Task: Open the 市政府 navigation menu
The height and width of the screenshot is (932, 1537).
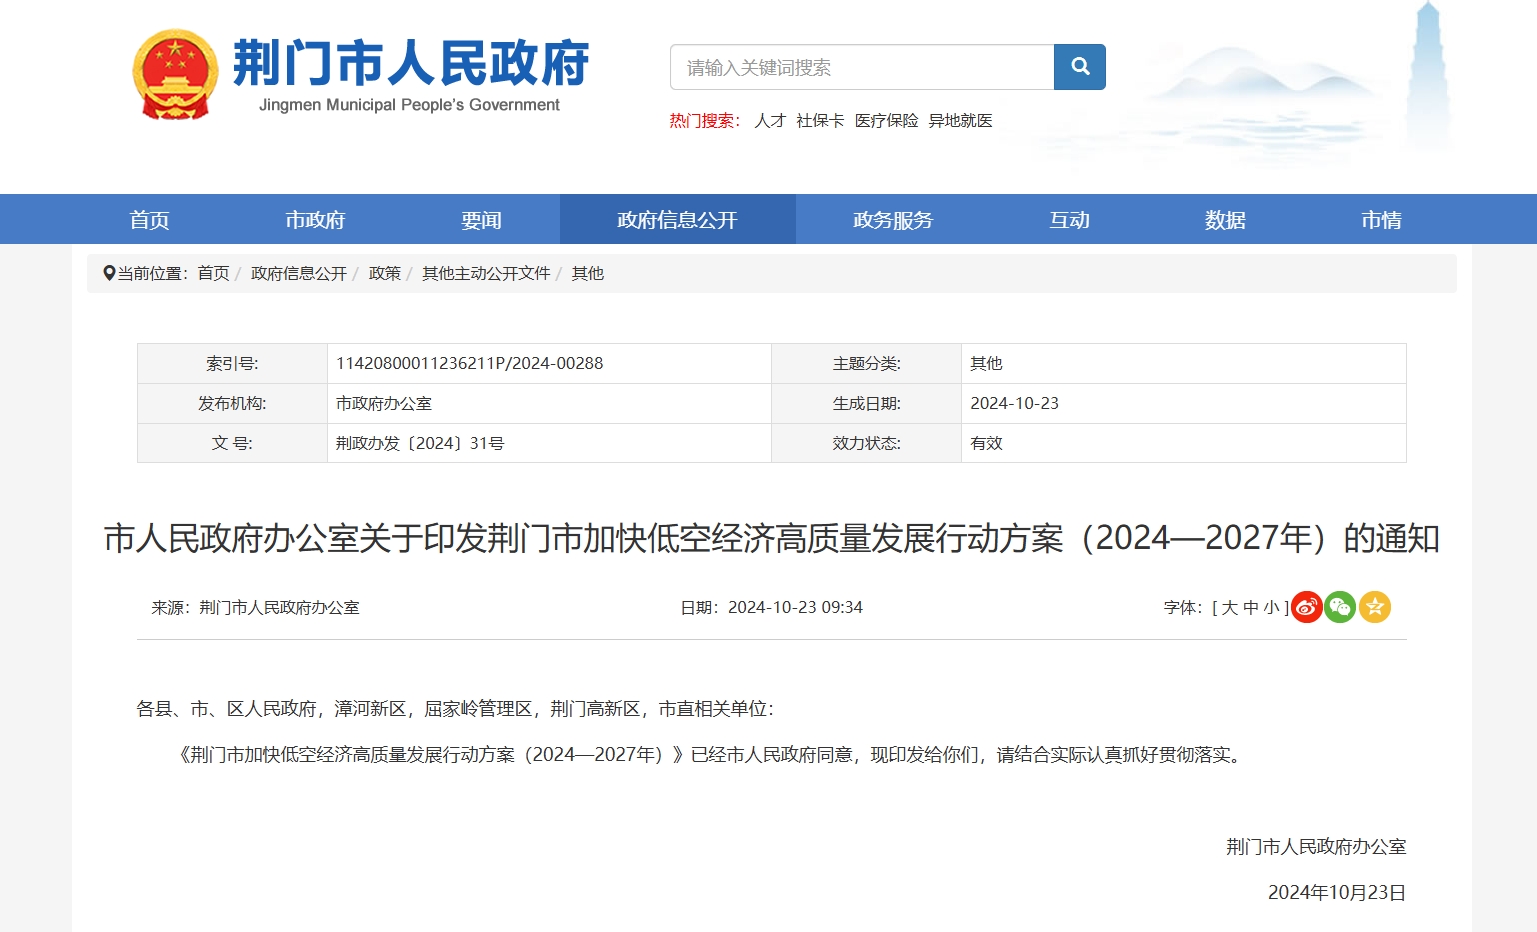Action: click(x=315, y=220)
